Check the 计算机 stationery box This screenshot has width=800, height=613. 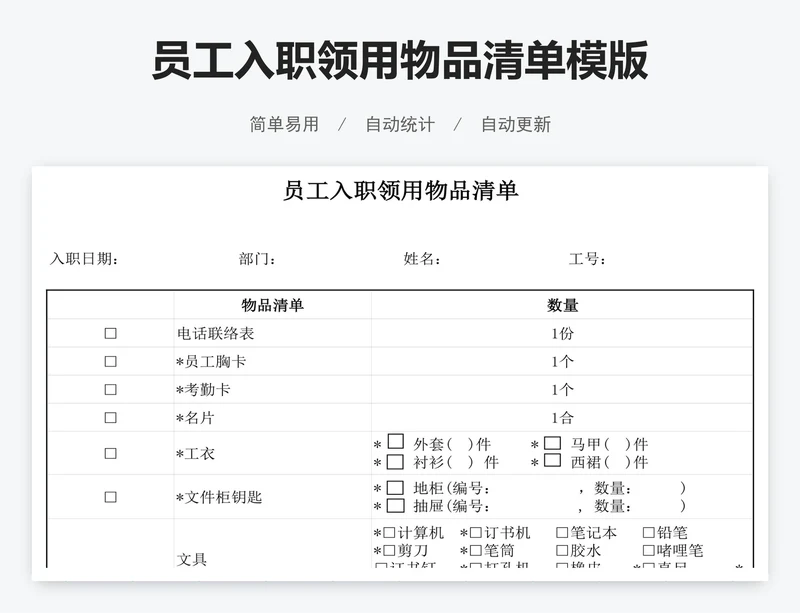(x=389, y=533)
